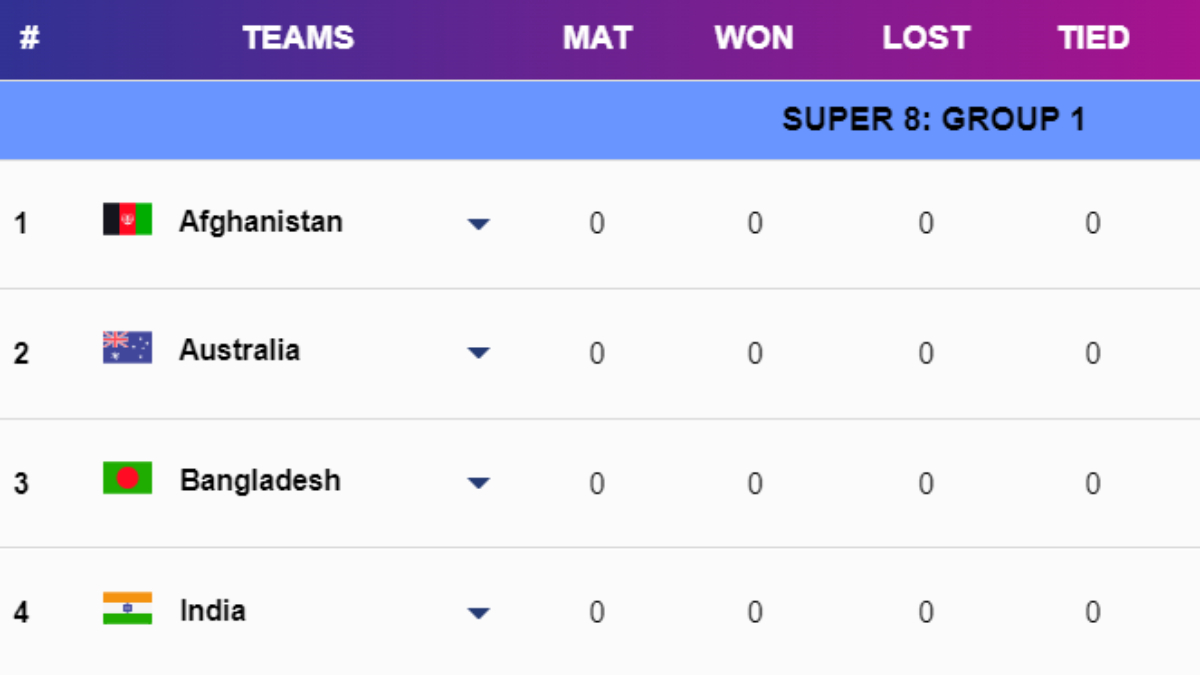1200x675 pixels.
Task: Click the TIED column header
Action: [1093, 38]
